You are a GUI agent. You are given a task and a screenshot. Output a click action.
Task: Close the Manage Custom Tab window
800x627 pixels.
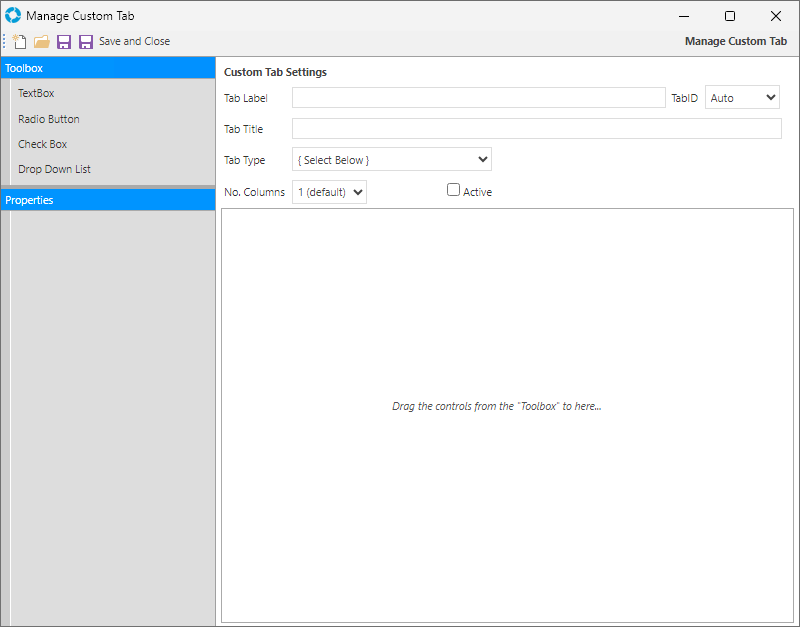776,16
